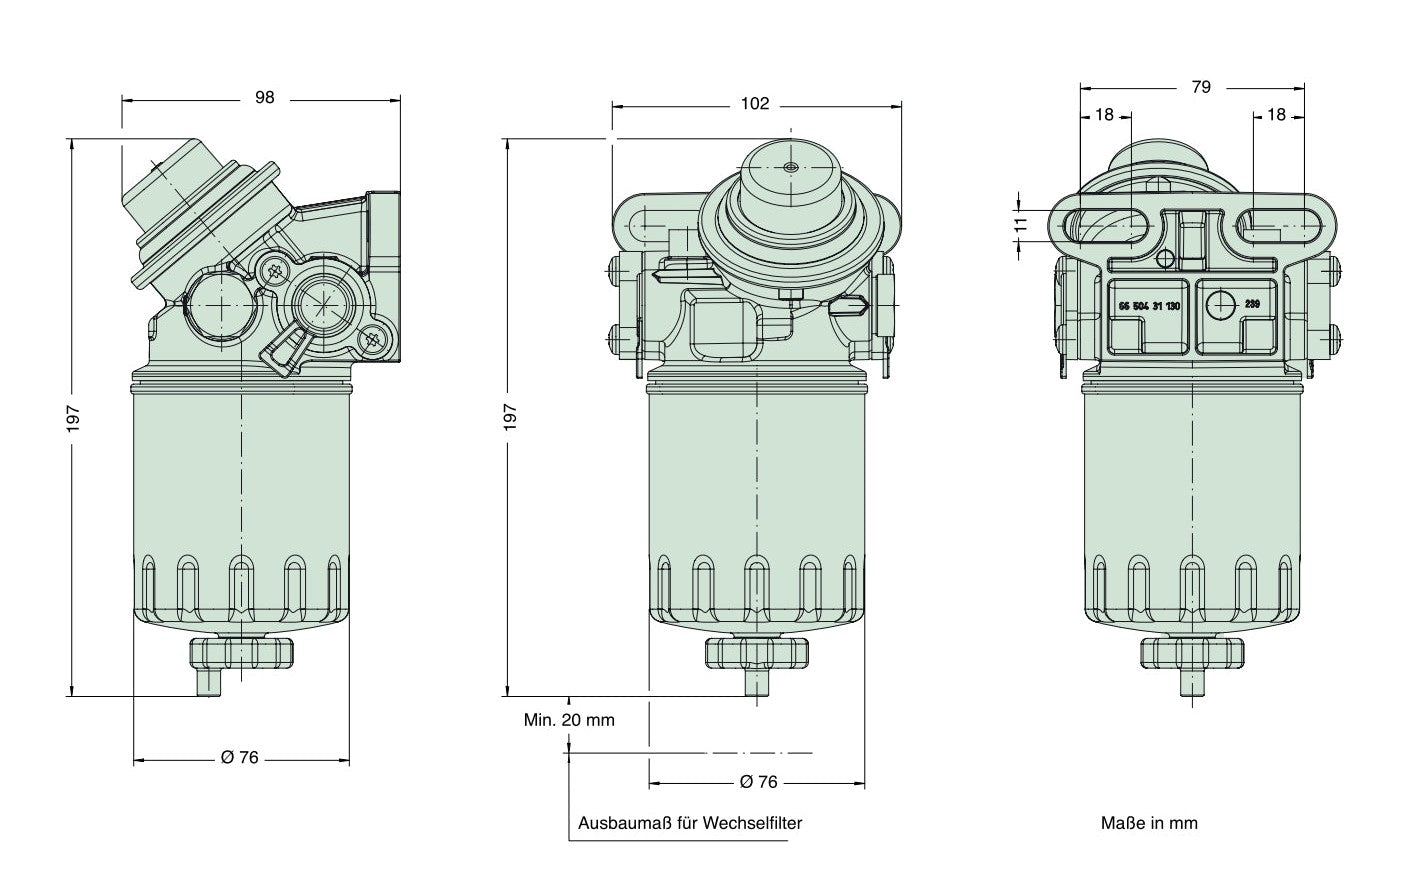Click the 102 width dimension label
Image resolution: width=1408 pixels, height=882 pixels.
pos(755,104)
